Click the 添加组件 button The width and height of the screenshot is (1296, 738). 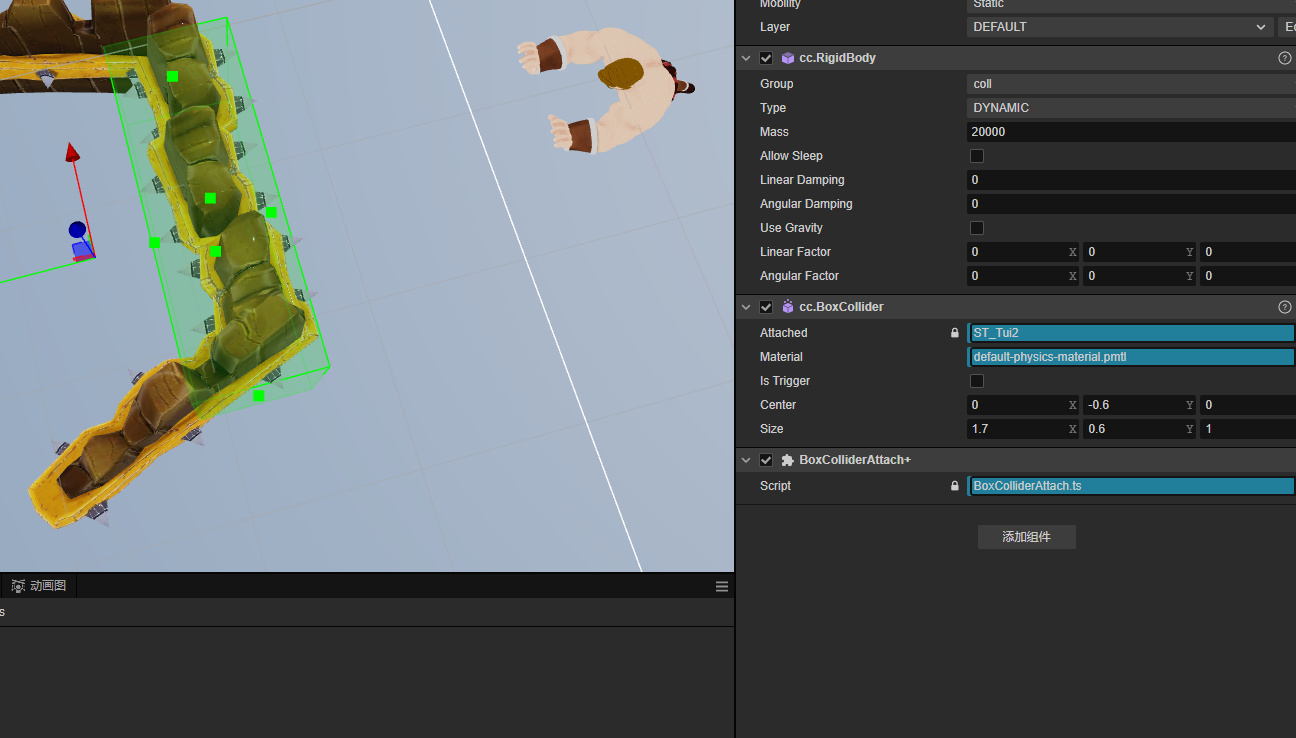pyautogui.click(x=1027, y=537)
